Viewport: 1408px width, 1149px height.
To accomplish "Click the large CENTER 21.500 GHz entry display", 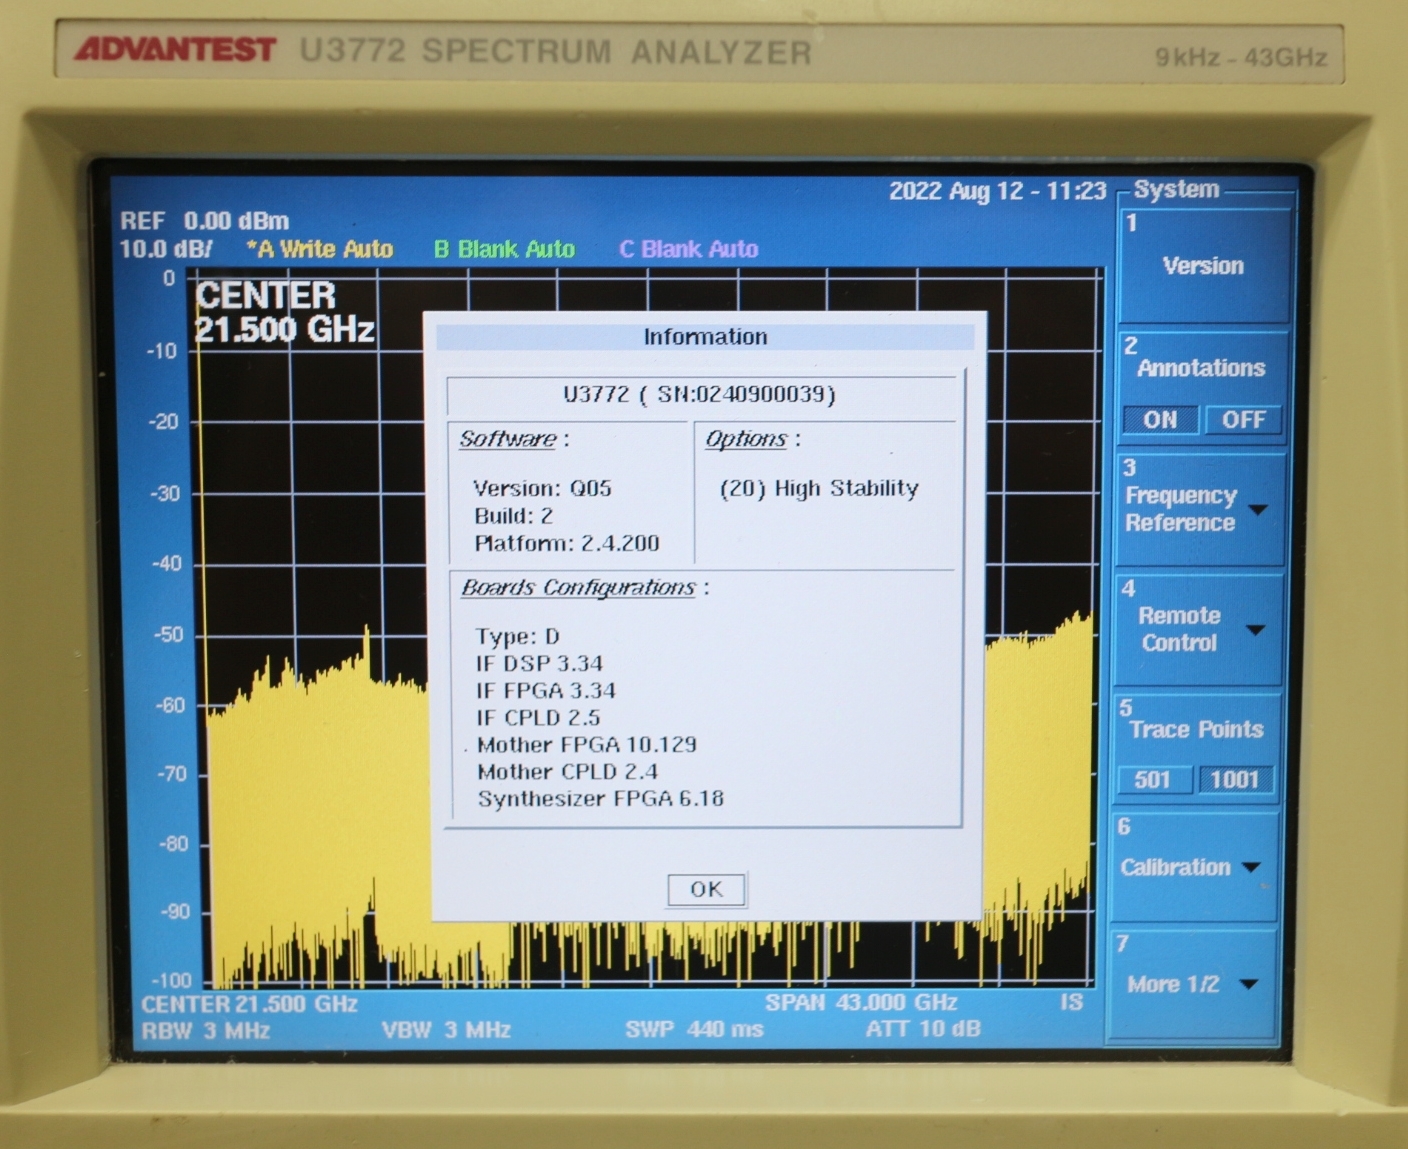I will 285,312.
